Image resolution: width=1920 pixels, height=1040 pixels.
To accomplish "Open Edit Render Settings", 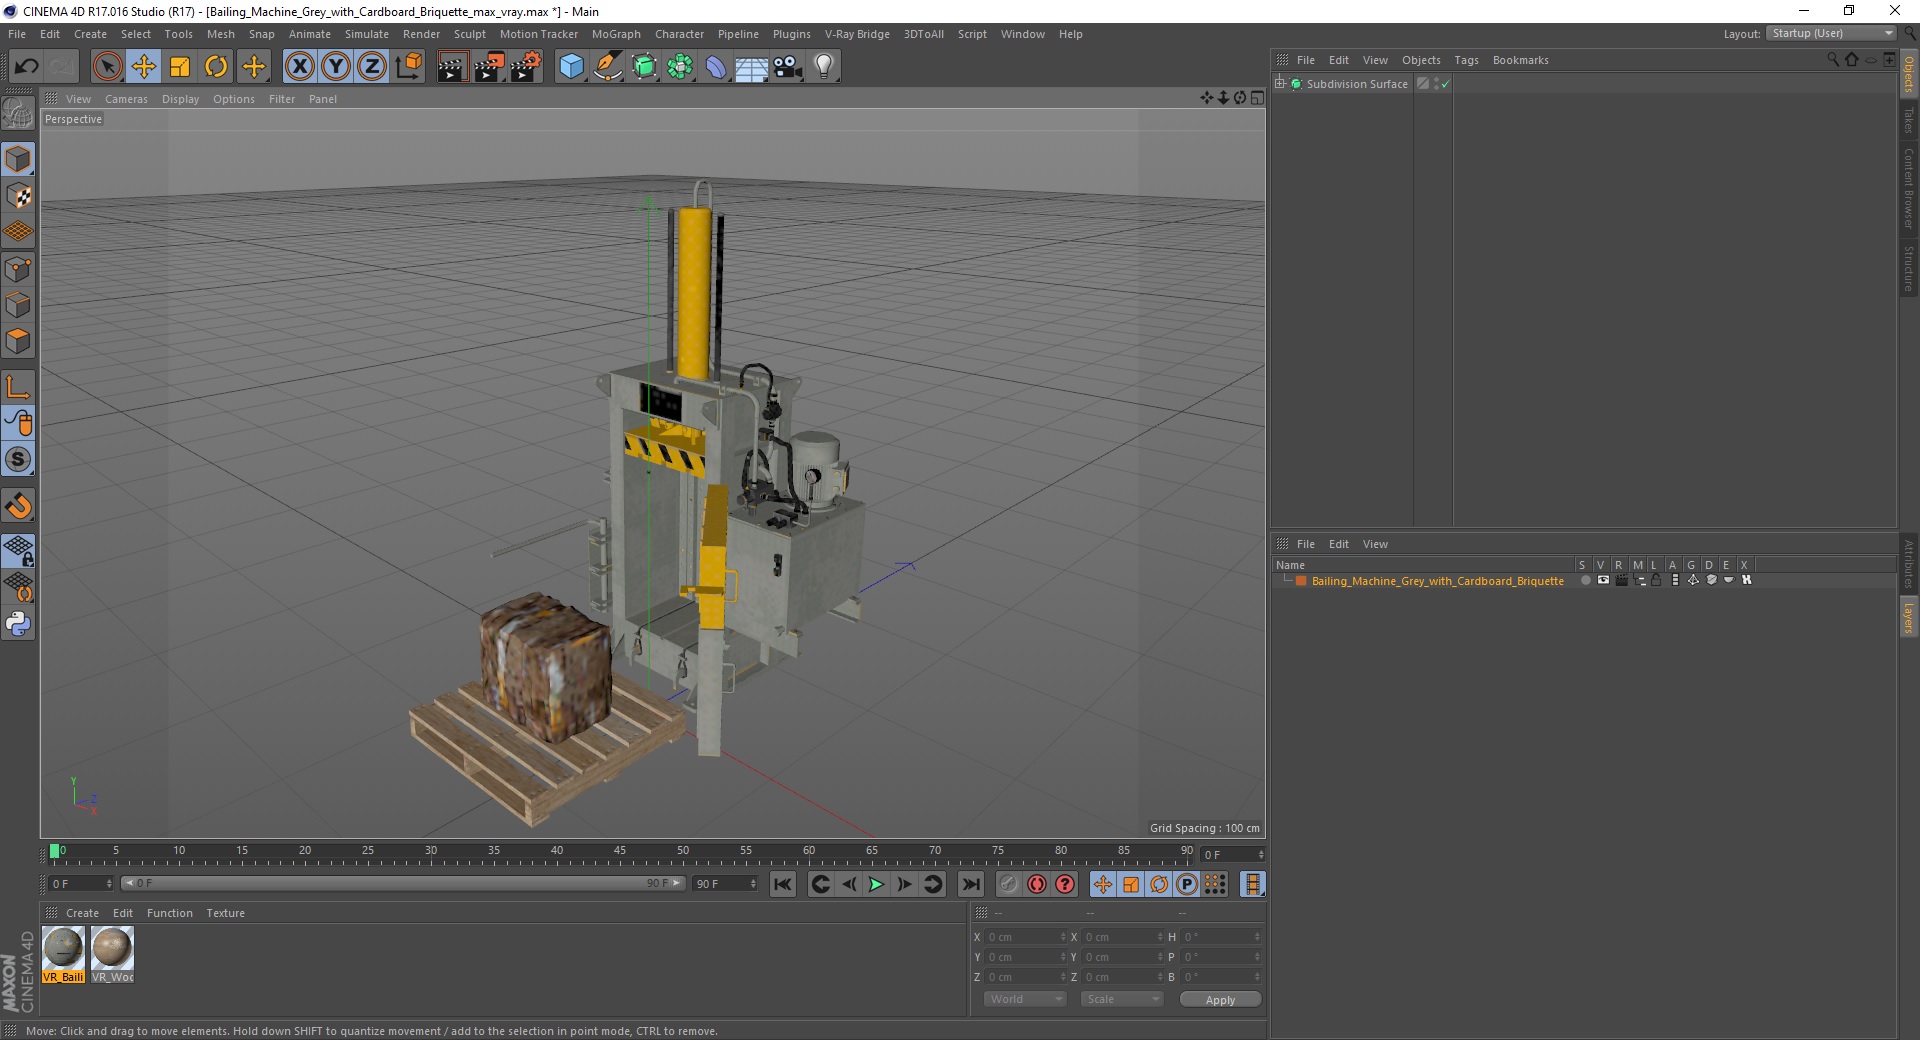I will pyautogui.click(x=526, y=67).
